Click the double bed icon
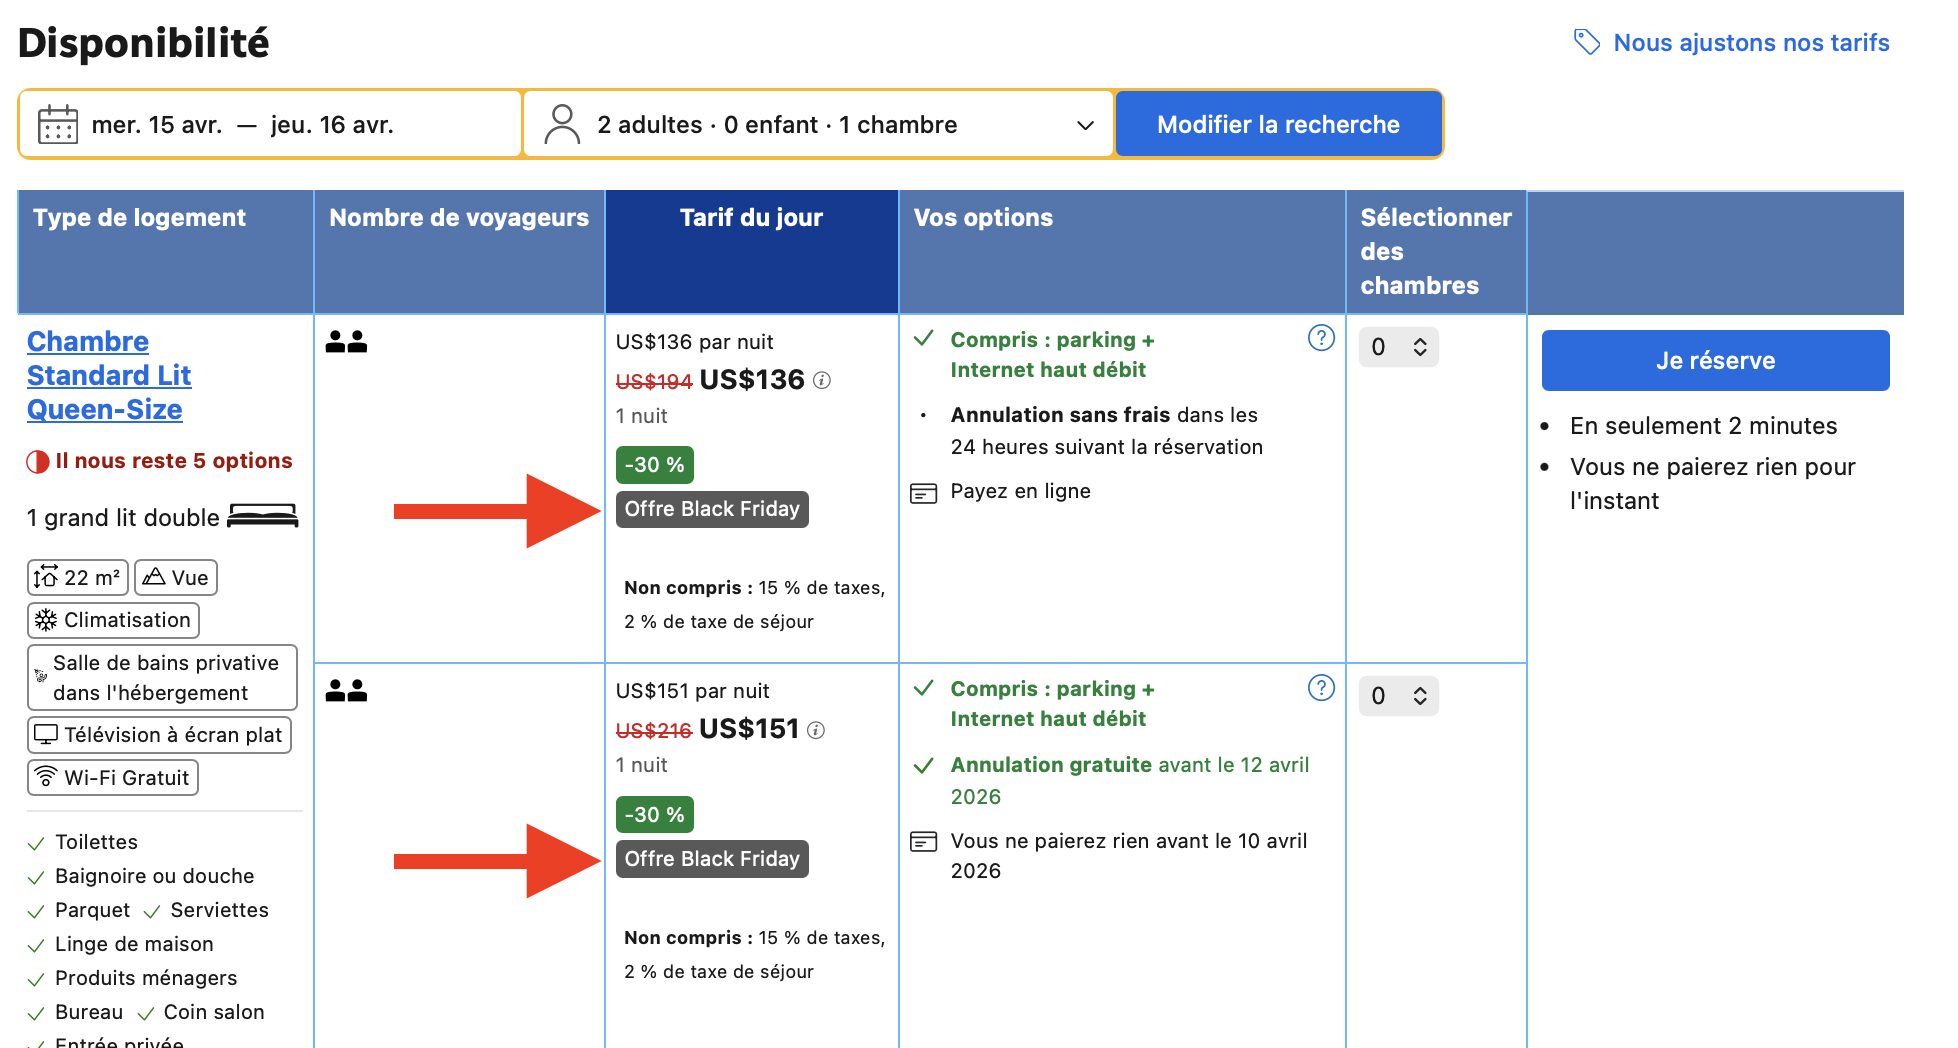 [x=263, y=516]
